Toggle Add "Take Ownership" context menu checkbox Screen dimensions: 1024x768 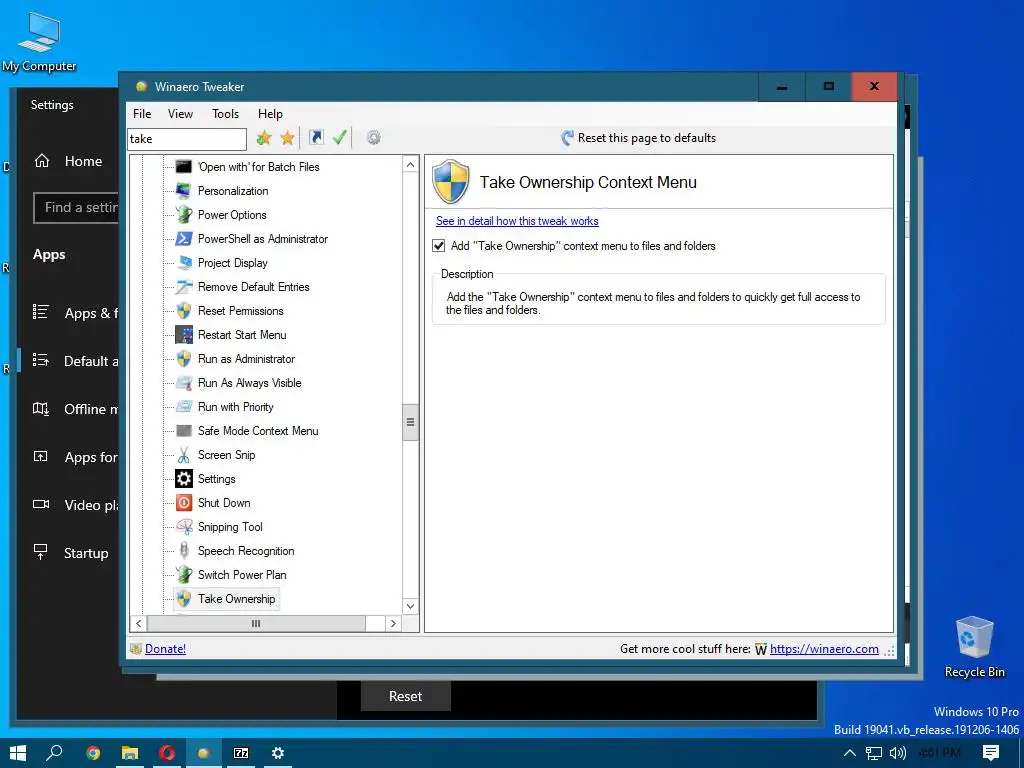[439, 246]
